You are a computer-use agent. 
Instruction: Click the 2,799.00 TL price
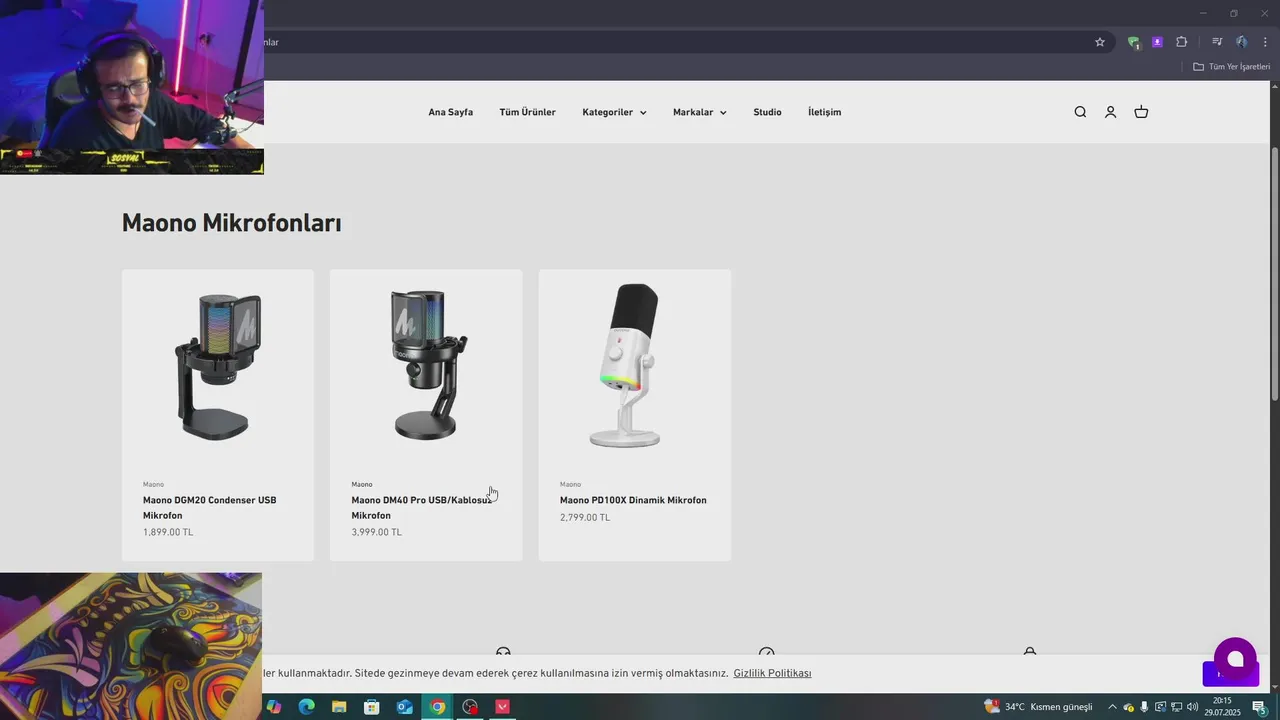click(585, 517)
